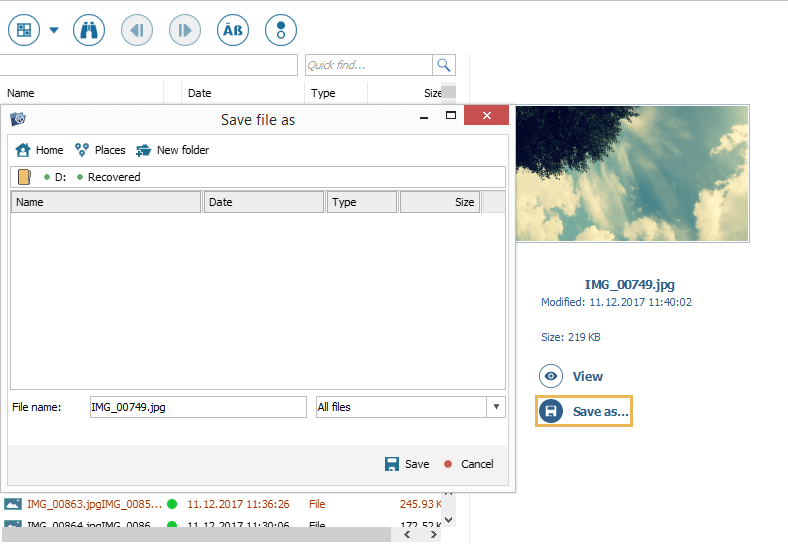The width and height of the screenshot is (788, 544).
Task: Click the Save as... floppy icon
Action: 551,411
